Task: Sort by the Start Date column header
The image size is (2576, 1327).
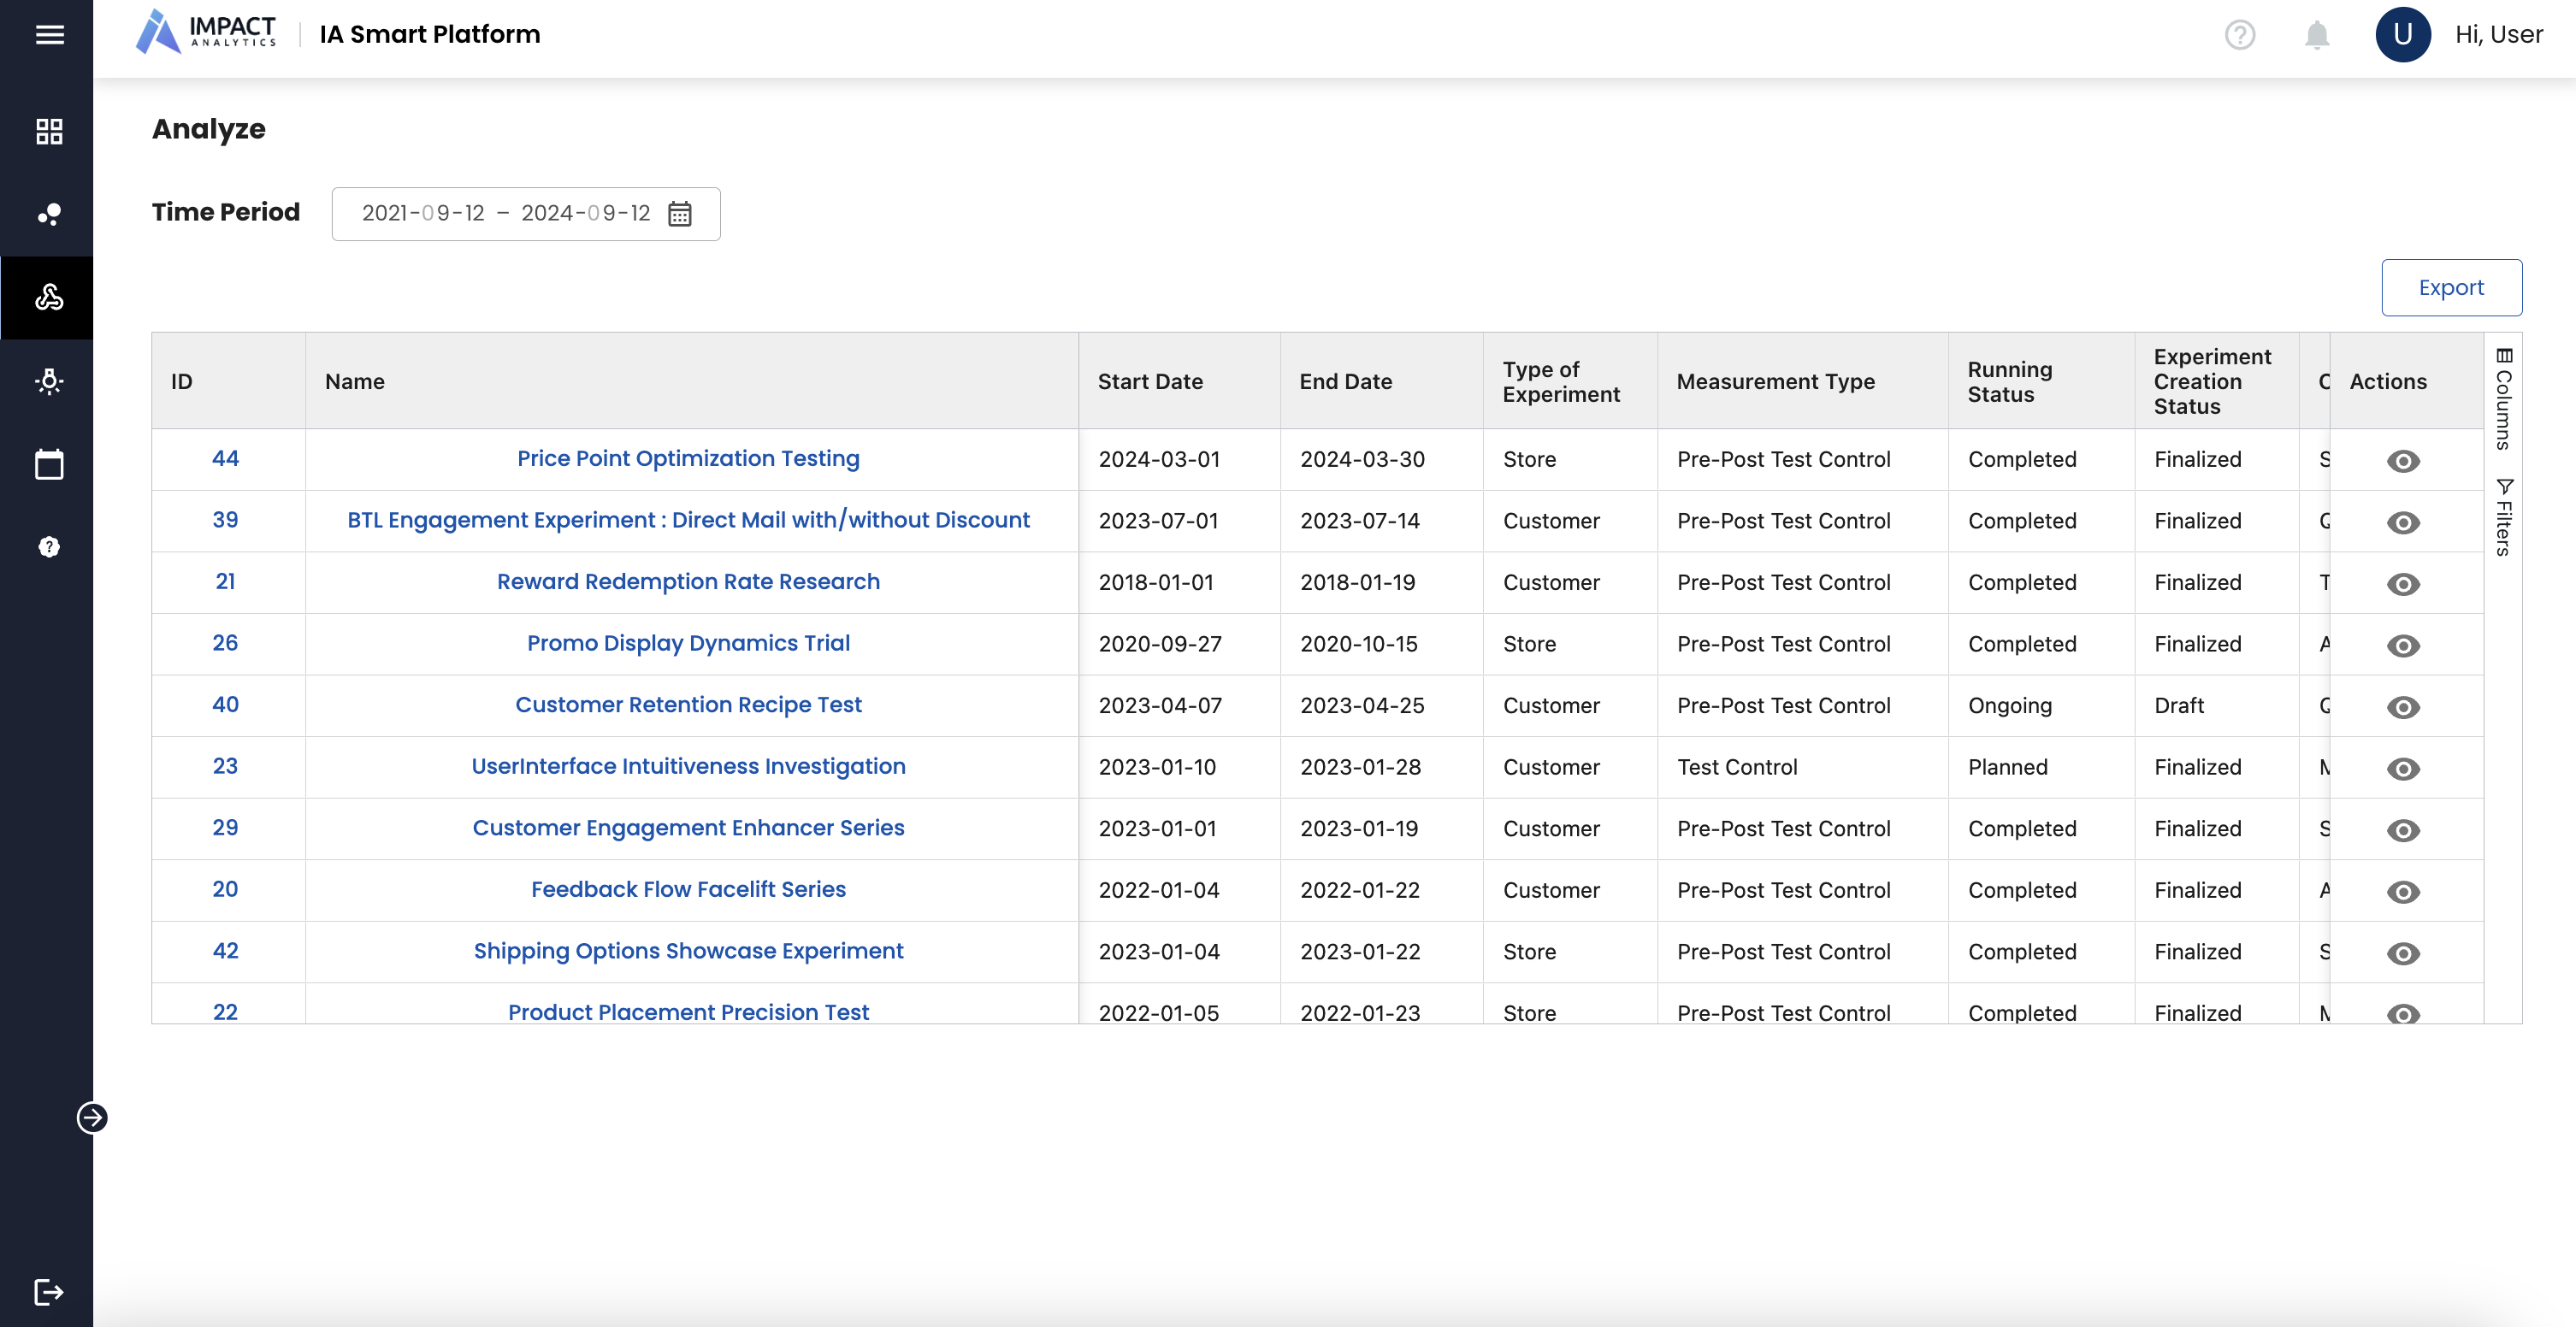Action: [x=1150, y=381]
